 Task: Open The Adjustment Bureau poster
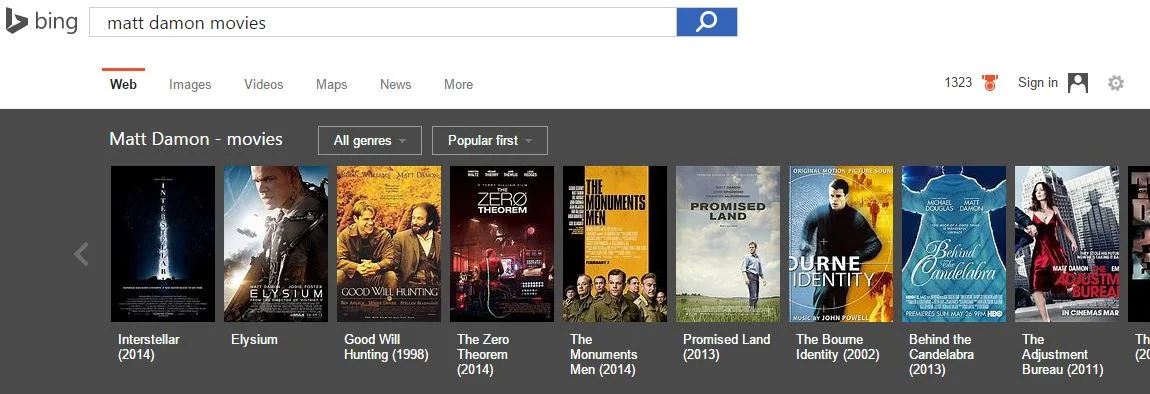coord(1067,244)
